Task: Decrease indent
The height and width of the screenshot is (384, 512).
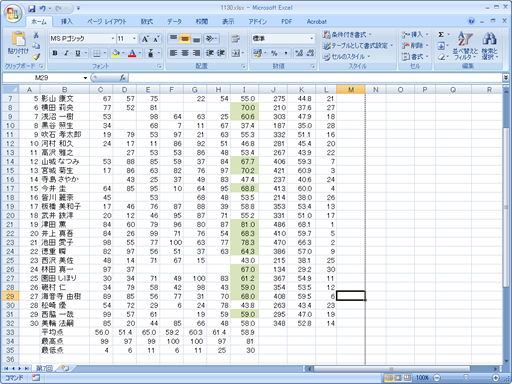Action: pos(210,53)
